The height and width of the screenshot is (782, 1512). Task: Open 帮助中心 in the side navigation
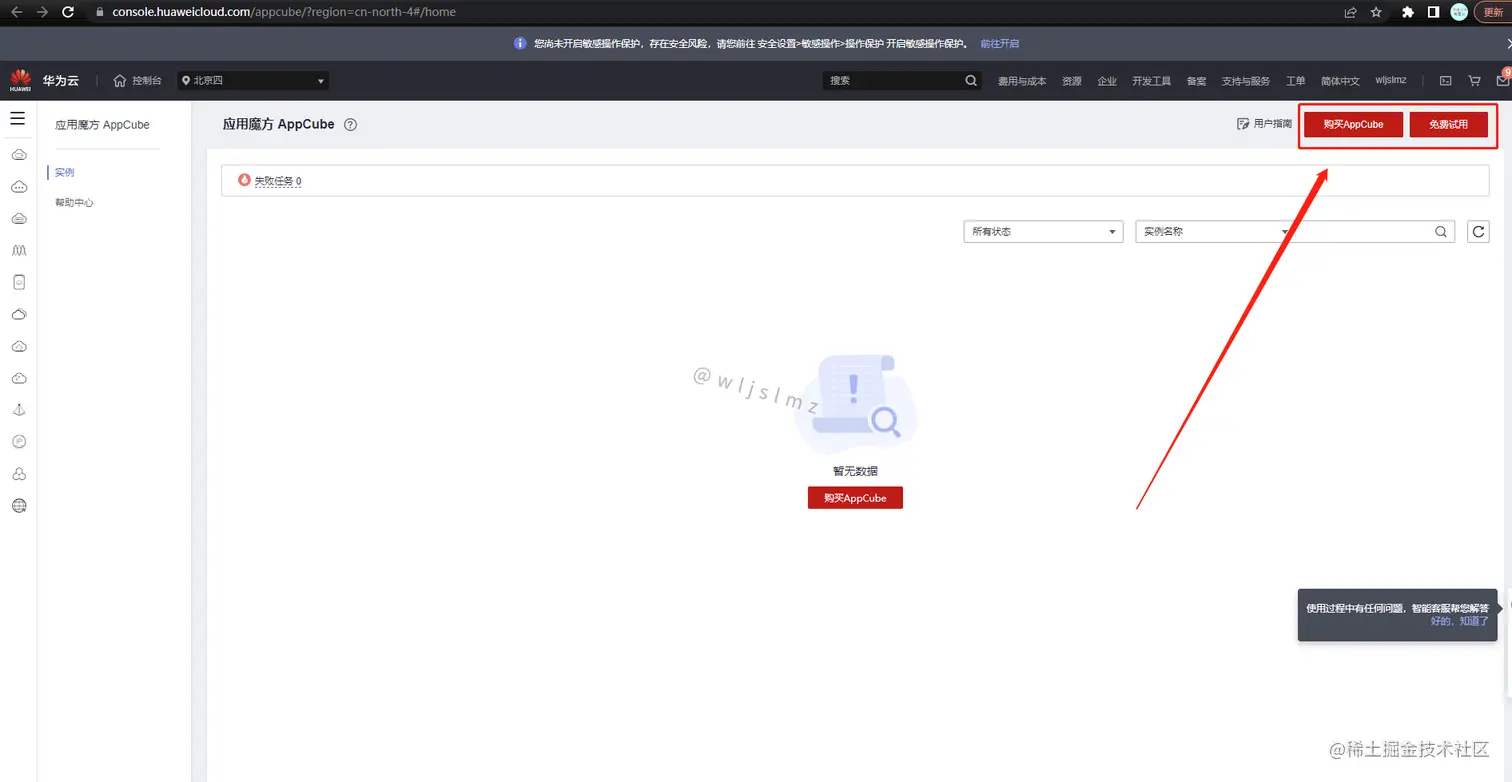point(75,203)
